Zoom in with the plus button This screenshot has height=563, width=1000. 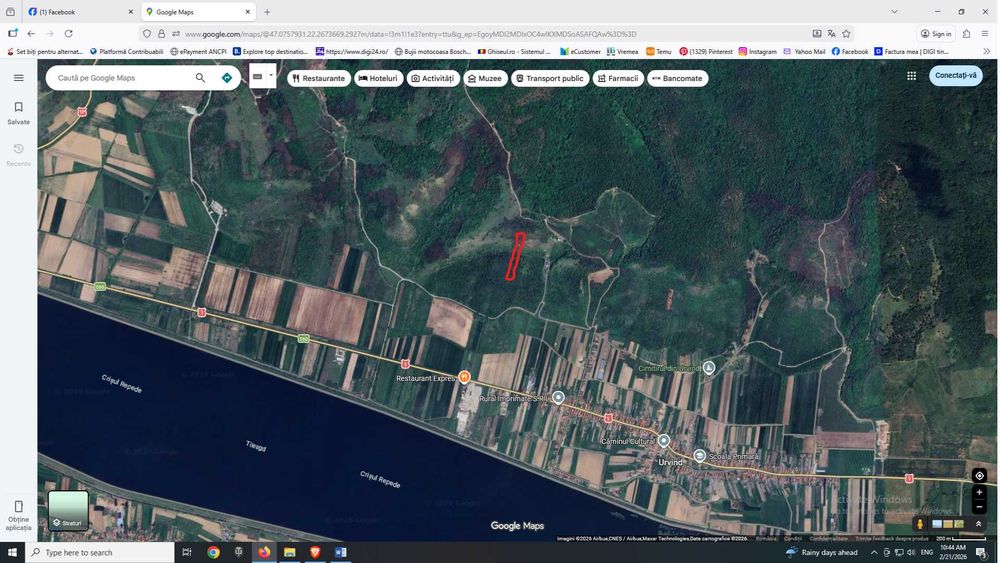(x=979, y=493)
